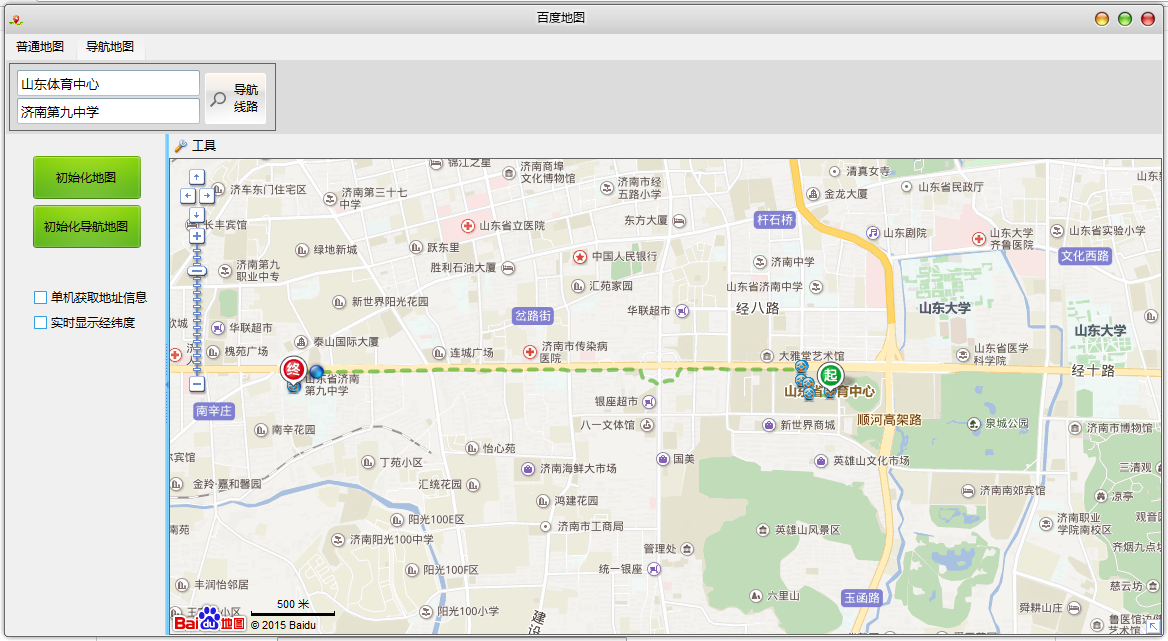
Task: Click the 初始化地图 button
Action: 86,177
